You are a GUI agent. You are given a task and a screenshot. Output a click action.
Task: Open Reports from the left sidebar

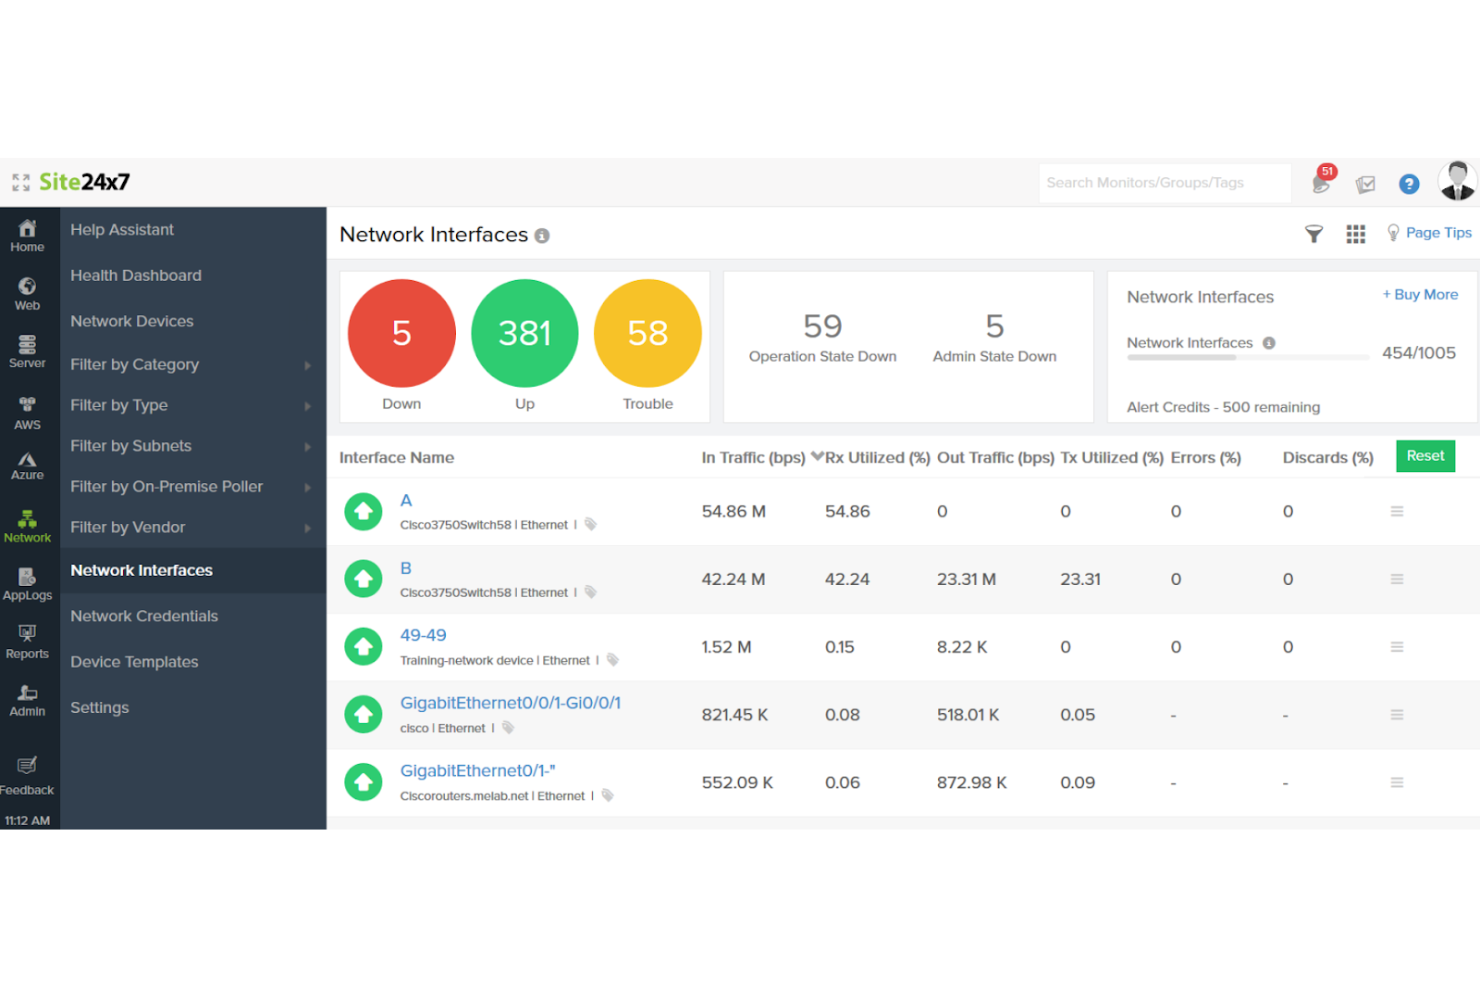[27, 640]
